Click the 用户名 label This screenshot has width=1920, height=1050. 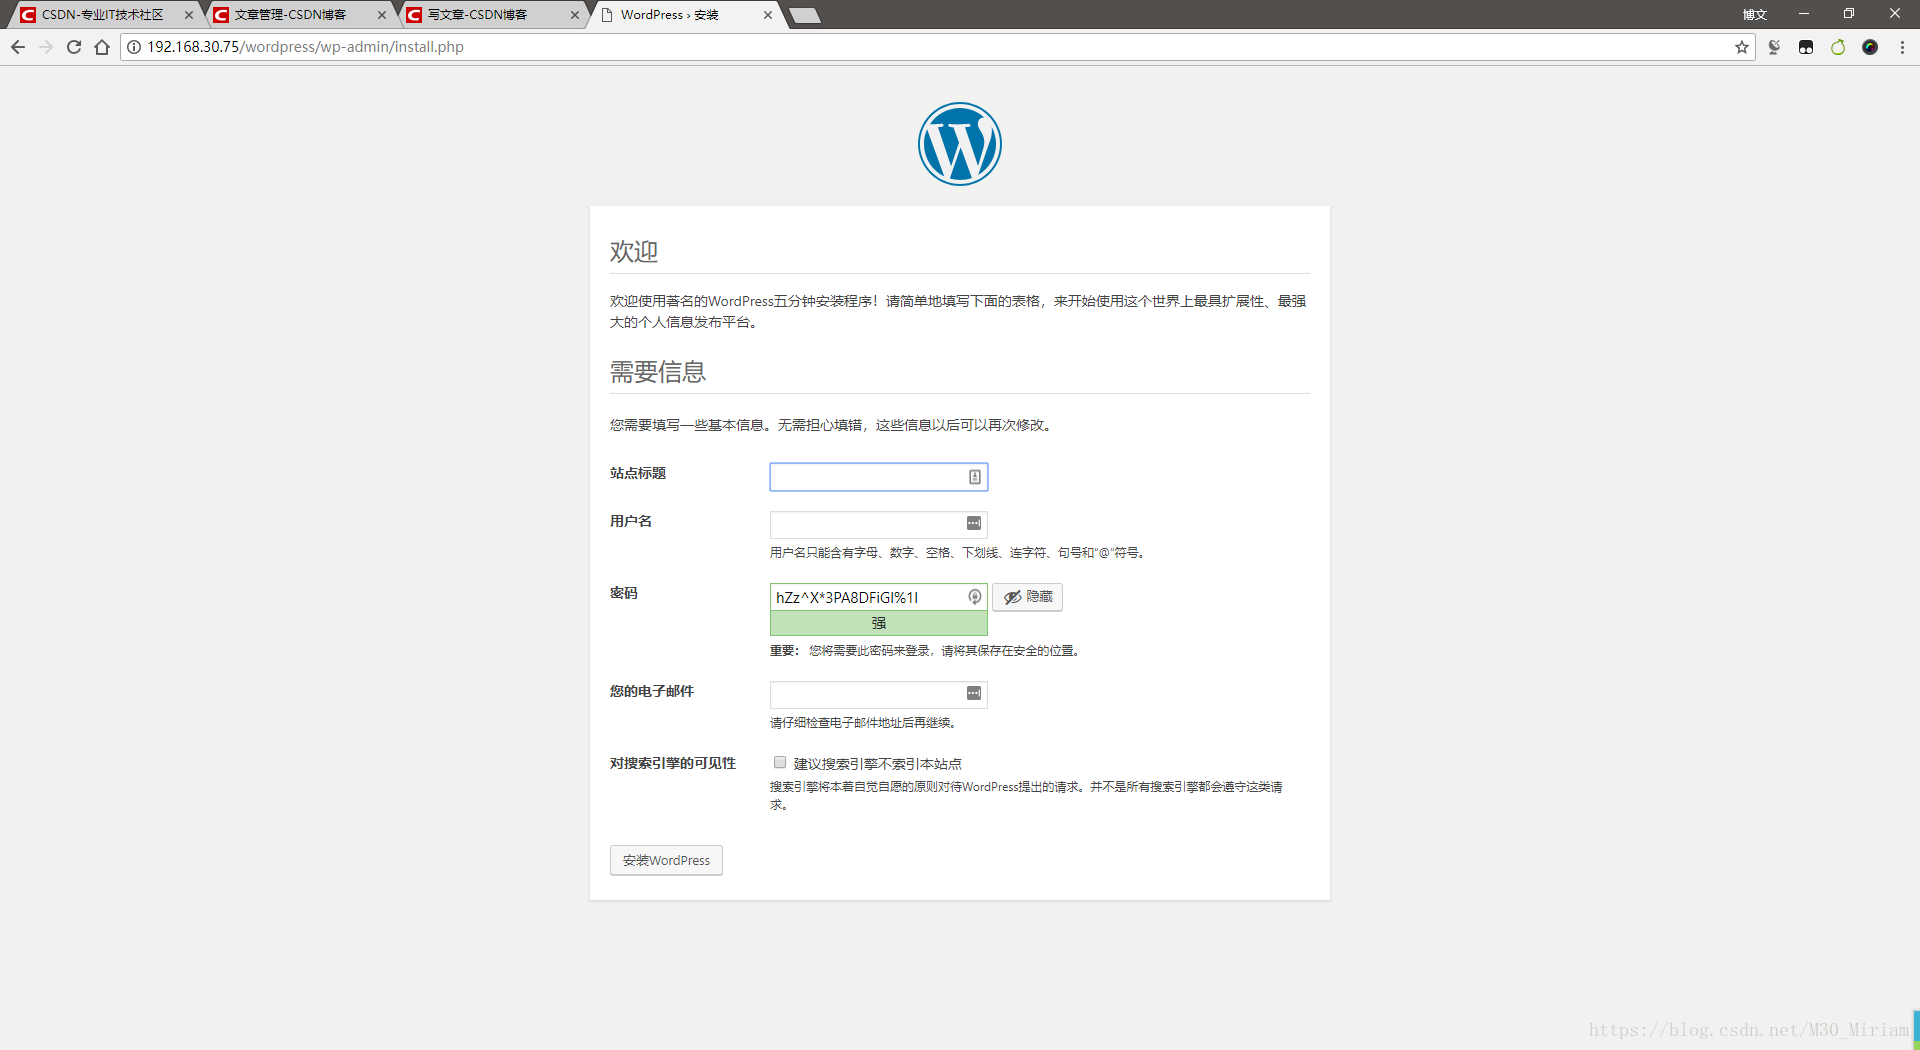coord(631,521)
